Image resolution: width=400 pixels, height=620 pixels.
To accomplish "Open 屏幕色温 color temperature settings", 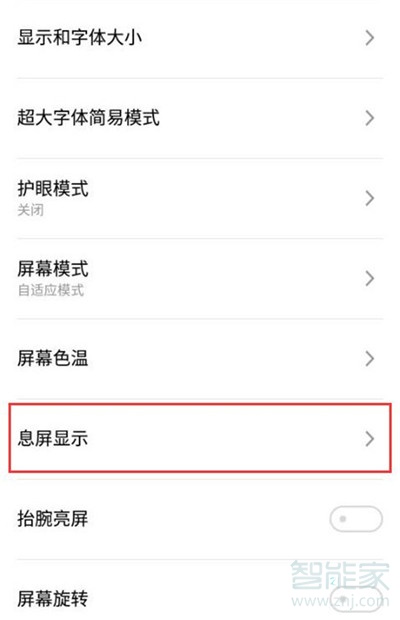I will click(x=200, y=359).
